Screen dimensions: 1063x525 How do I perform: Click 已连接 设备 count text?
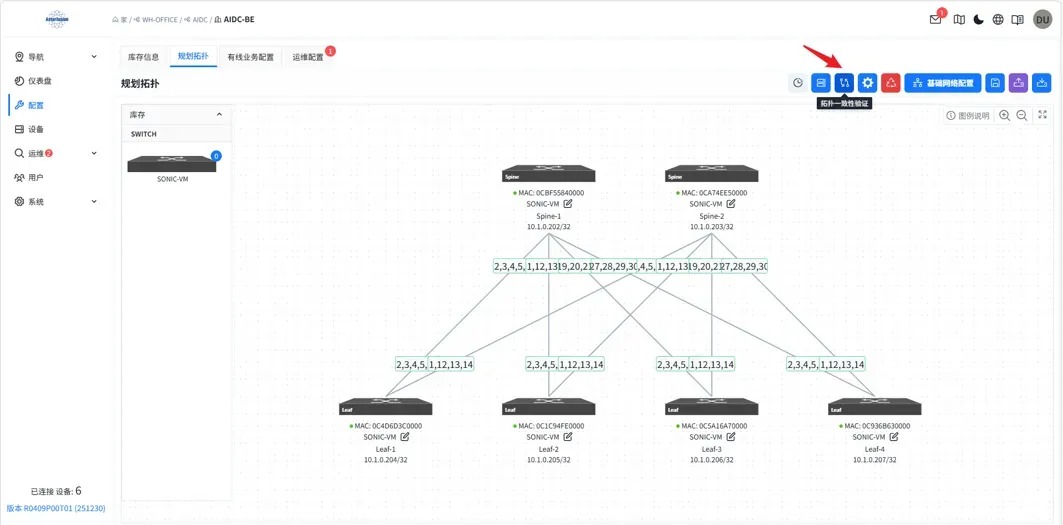[x=56, y=491]
